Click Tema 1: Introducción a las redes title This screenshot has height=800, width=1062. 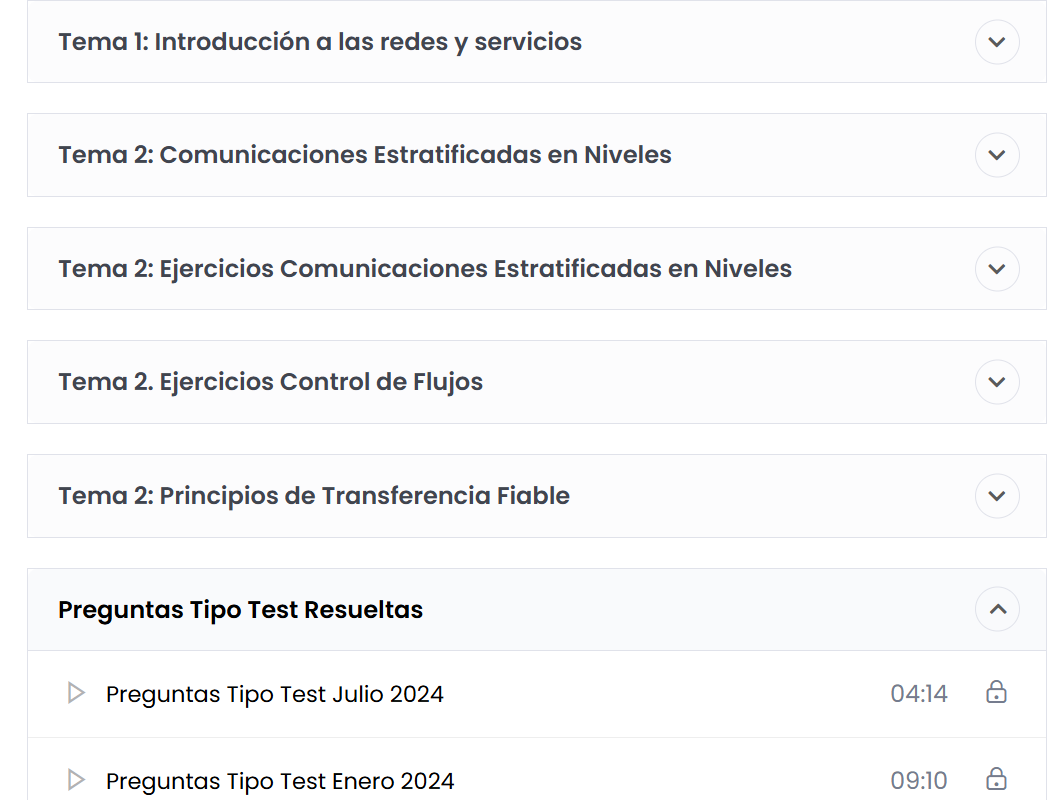click(320, 42)
